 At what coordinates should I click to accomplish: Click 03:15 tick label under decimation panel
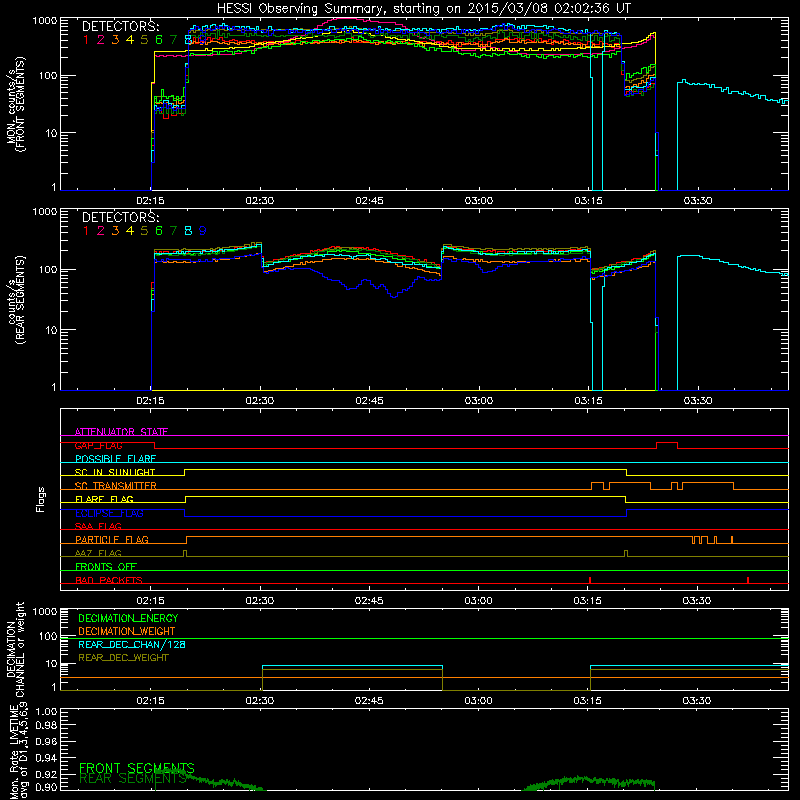pos(587,701)
